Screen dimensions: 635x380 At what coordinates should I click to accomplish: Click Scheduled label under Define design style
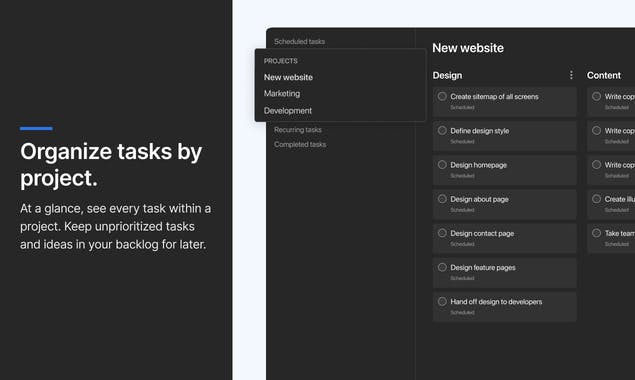click(x=462, y=141)
